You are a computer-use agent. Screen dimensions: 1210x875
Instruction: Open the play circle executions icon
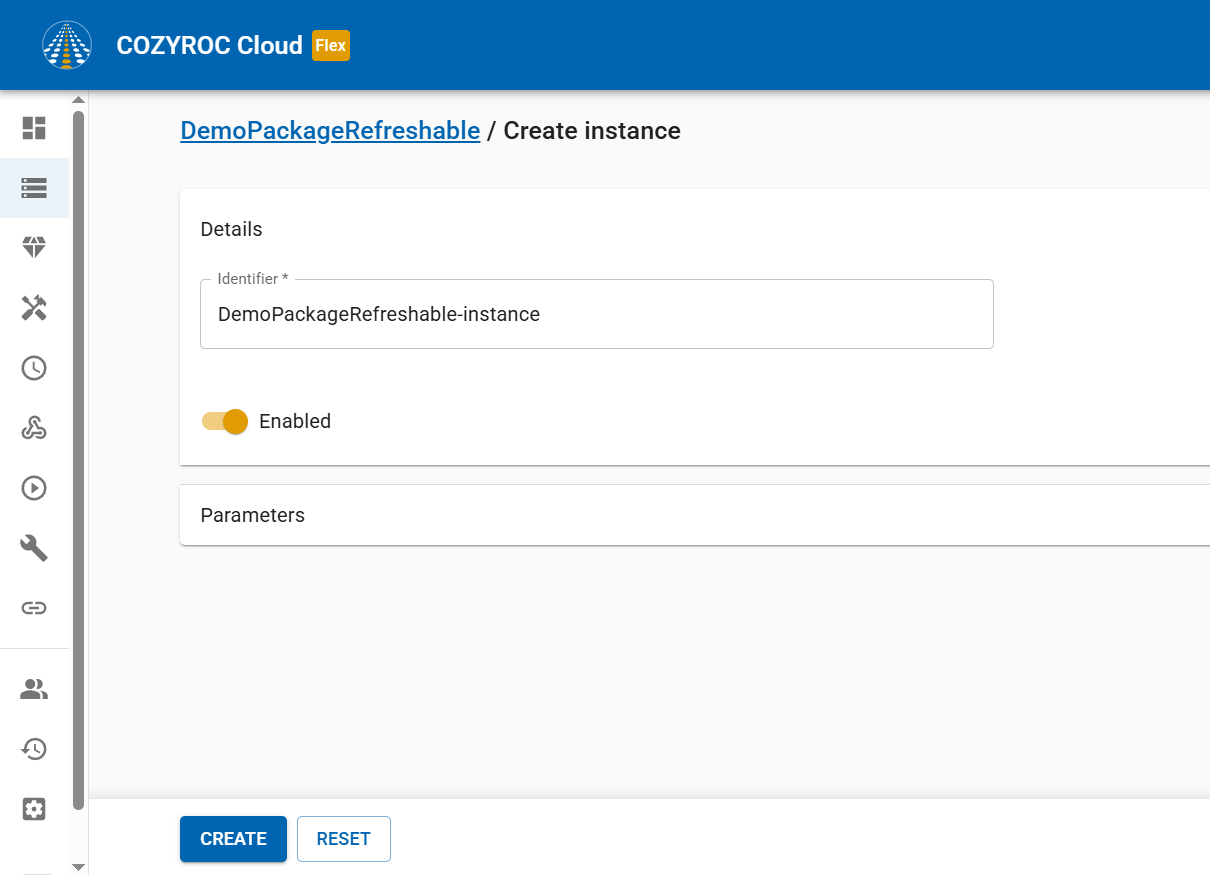pyautogui.click(x=34, y=488)
